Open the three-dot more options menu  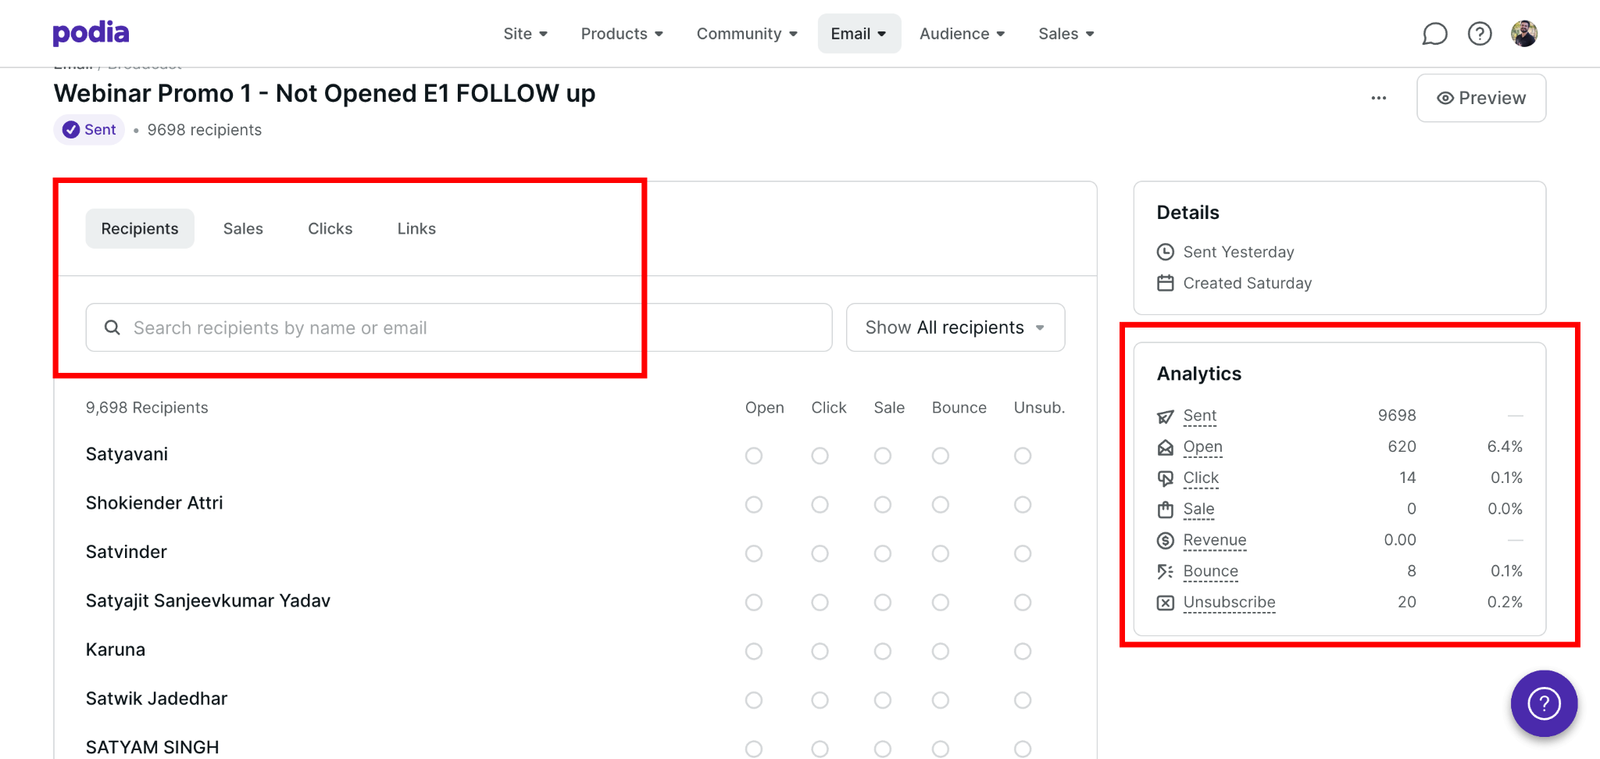coord(1378,98)
